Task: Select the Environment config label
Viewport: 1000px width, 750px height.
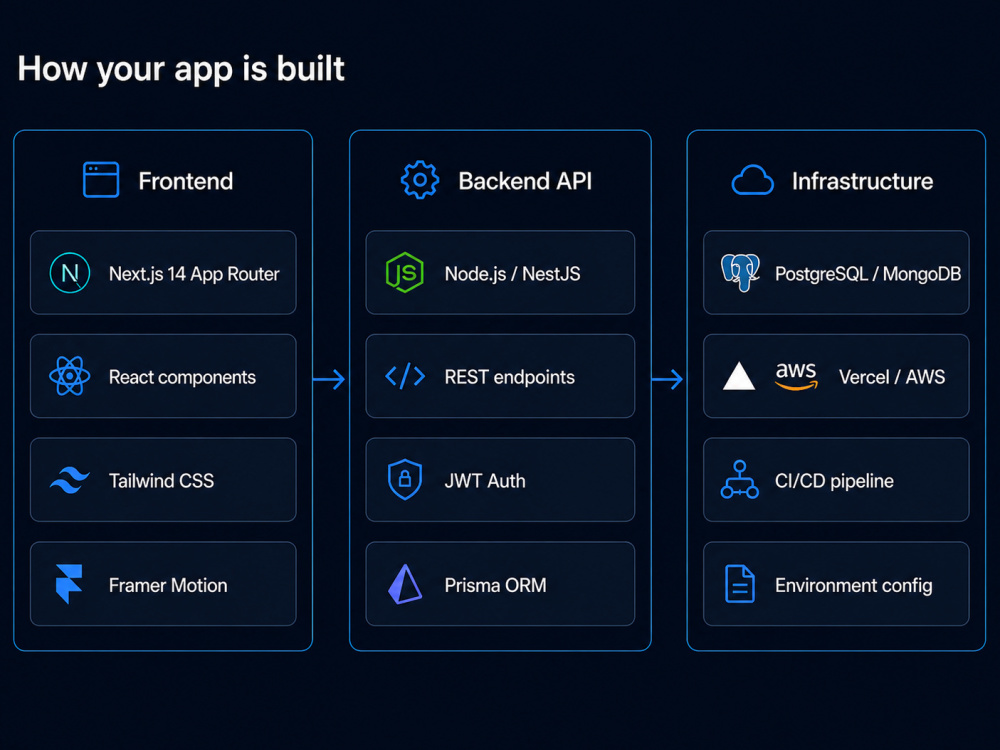Action: pos(853,585)
